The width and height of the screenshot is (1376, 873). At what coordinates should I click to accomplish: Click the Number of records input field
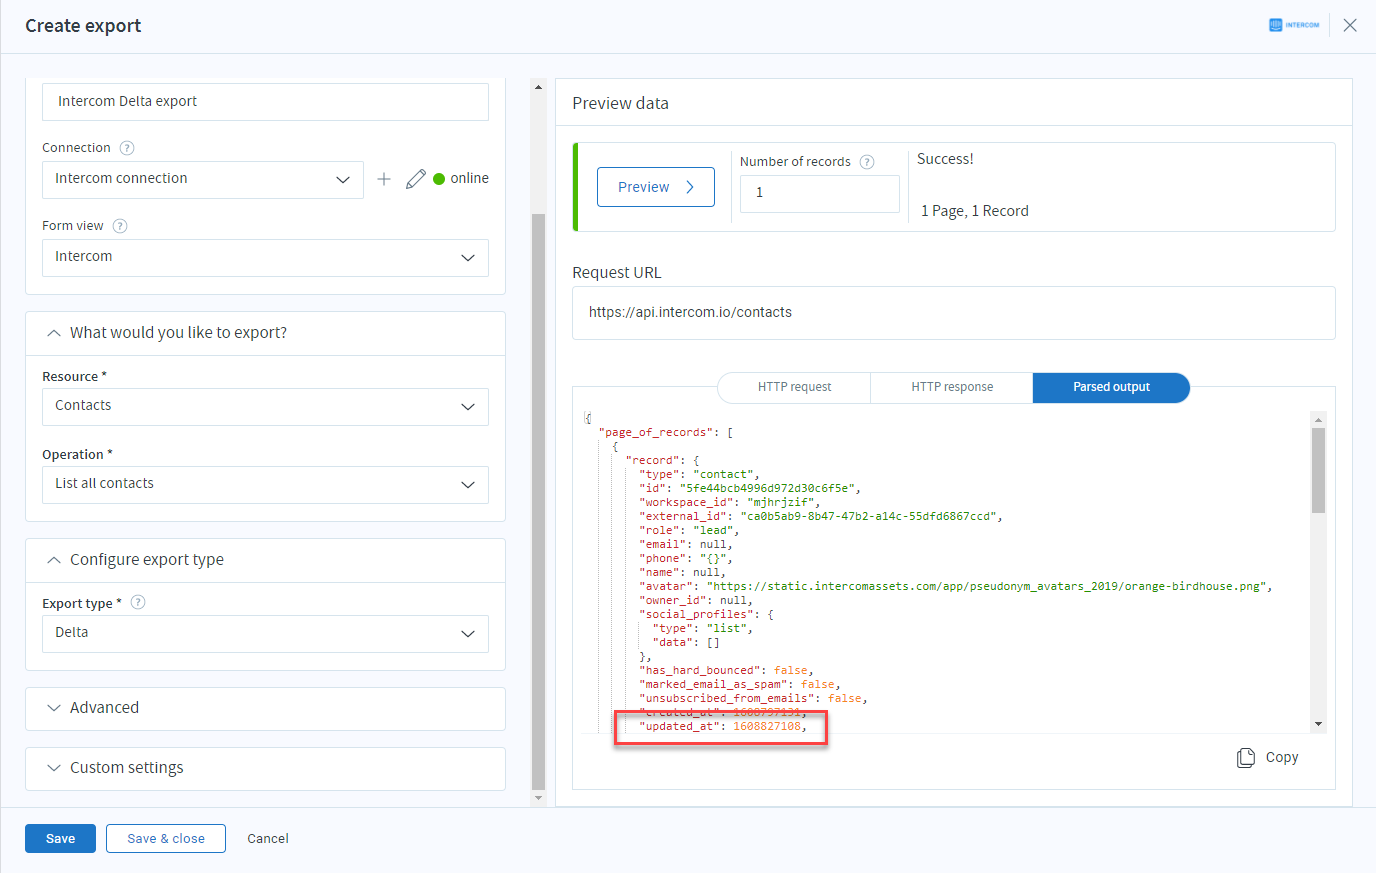(x=820, y=193)
